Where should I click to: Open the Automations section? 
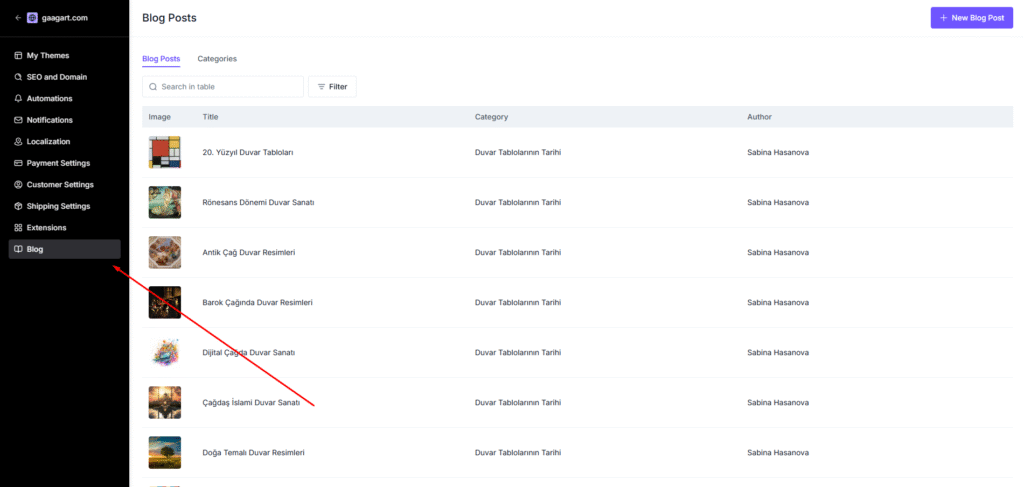coord(49,98)
